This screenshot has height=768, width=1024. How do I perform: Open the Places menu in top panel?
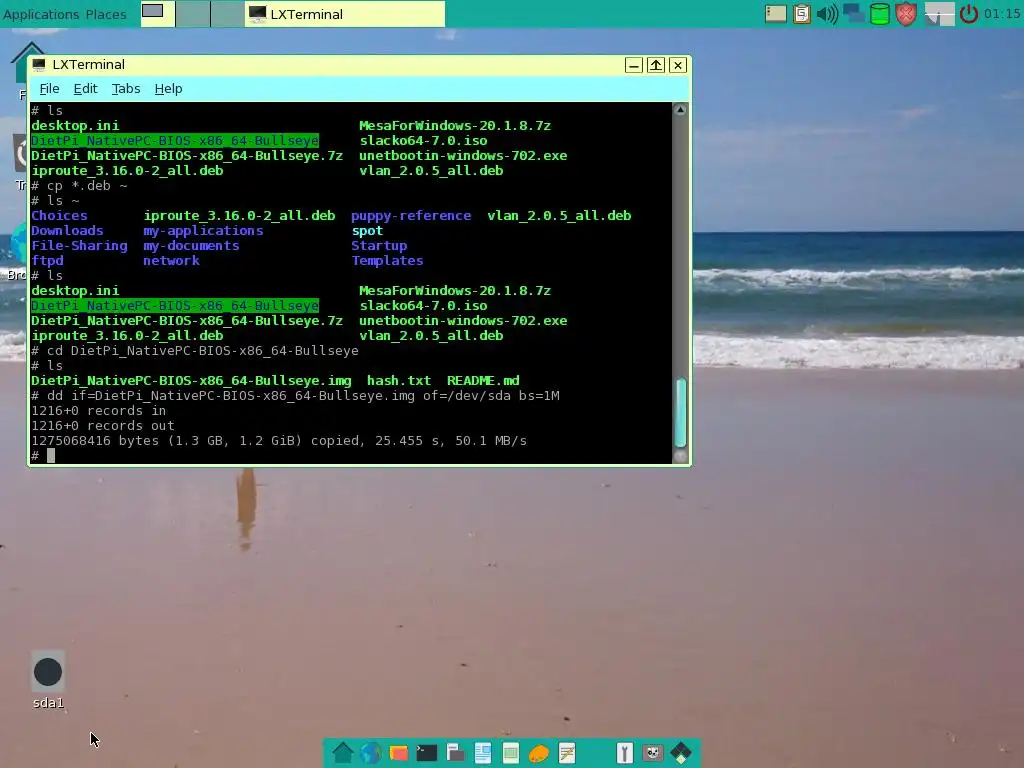(106, 14)
